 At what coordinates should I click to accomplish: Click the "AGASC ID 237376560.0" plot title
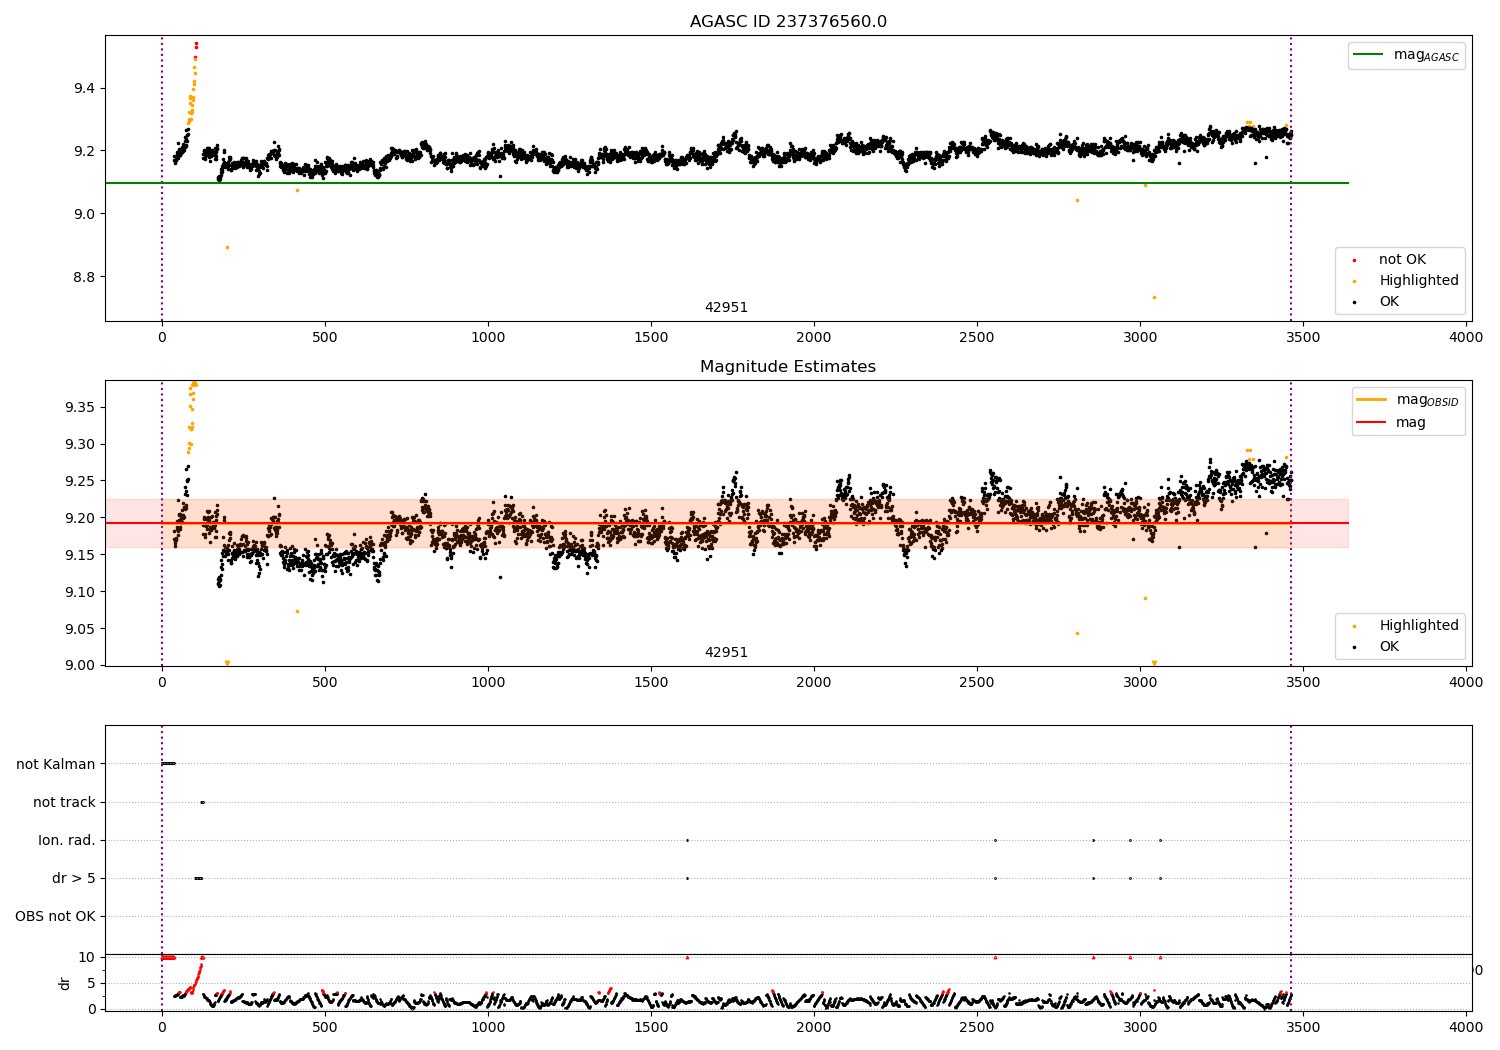[788, 22]
